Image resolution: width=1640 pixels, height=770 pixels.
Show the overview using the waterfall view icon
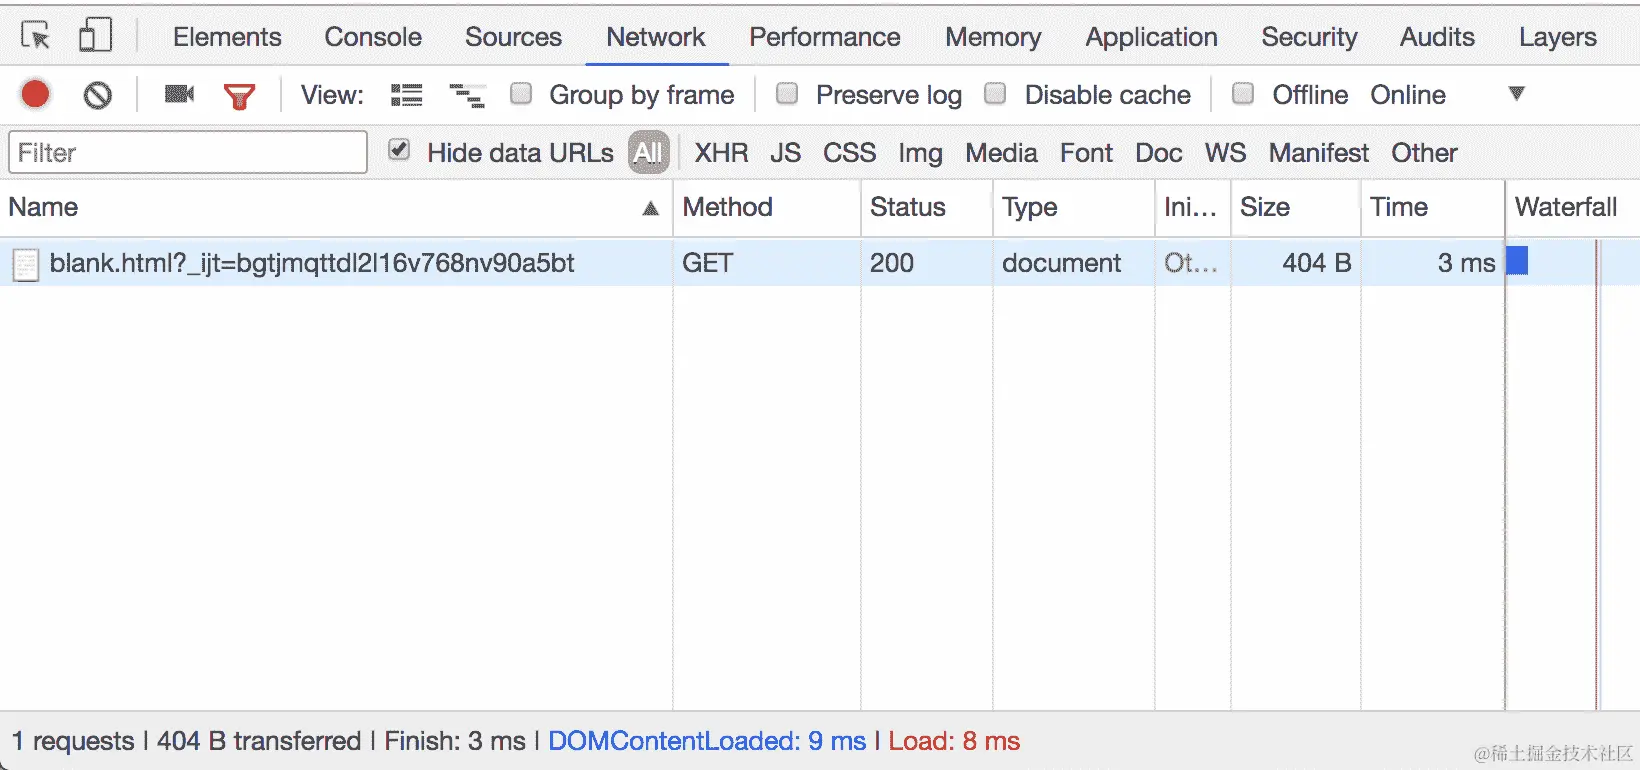tap(467, 95)
